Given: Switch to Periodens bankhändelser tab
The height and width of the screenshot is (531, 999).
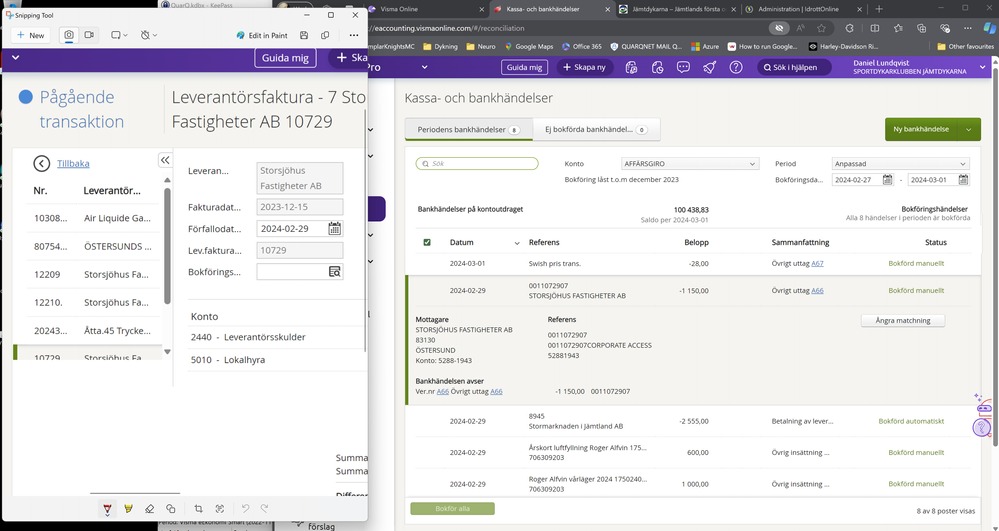Looking at the screenshot, I should point(468,129).
